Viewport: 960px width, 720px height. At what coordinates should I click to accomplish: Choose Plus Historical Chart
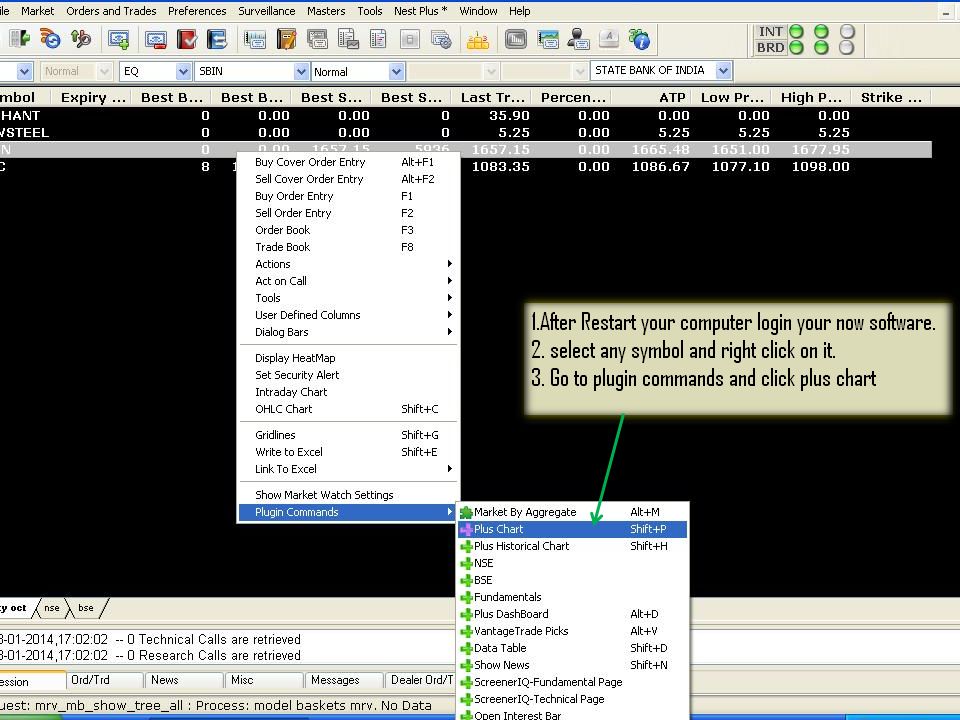[x=572, y=546]
